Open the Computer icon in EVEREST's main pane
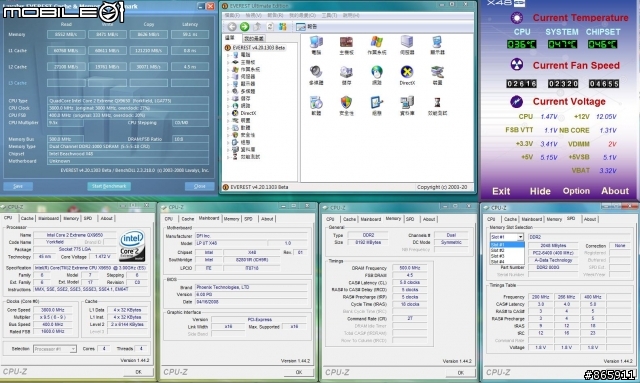The image size is (640, 383). pyautogui.click(x=316, y=42)
